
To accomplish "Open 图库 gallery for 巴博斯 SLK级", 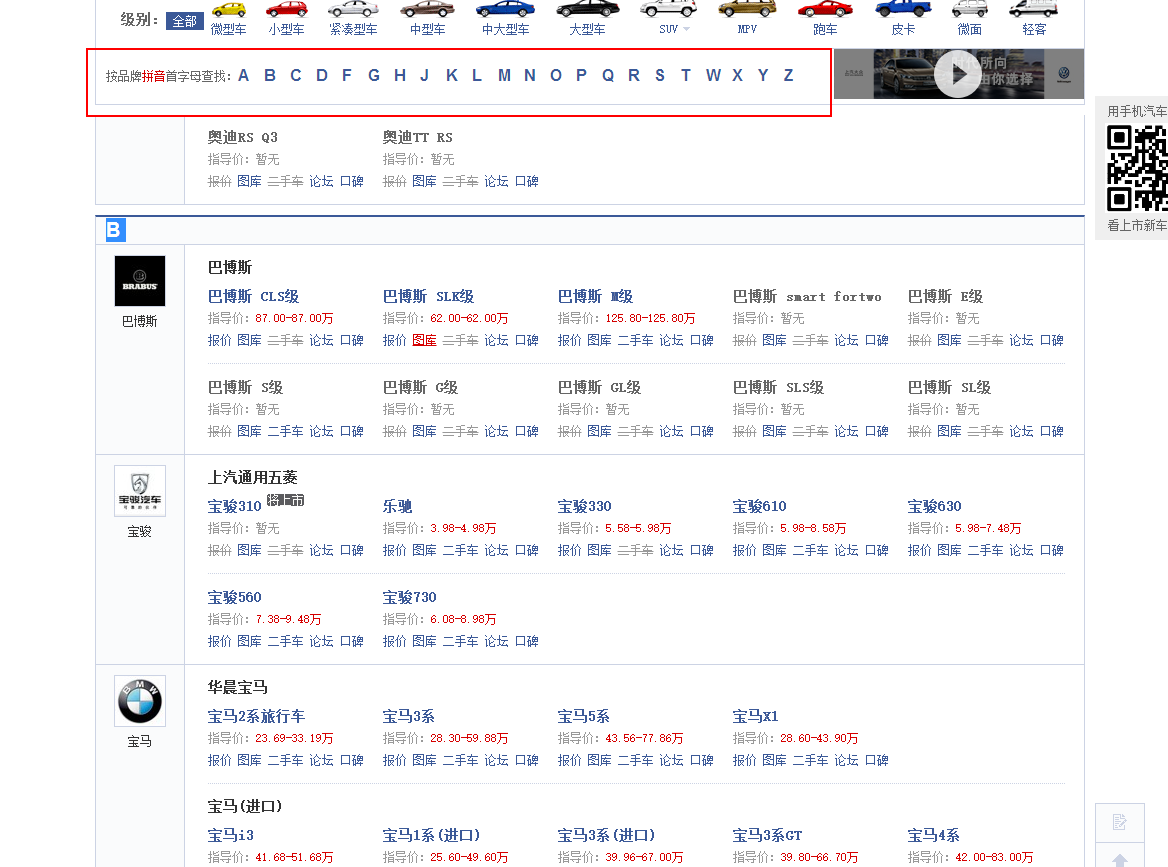I will (424, 340).
